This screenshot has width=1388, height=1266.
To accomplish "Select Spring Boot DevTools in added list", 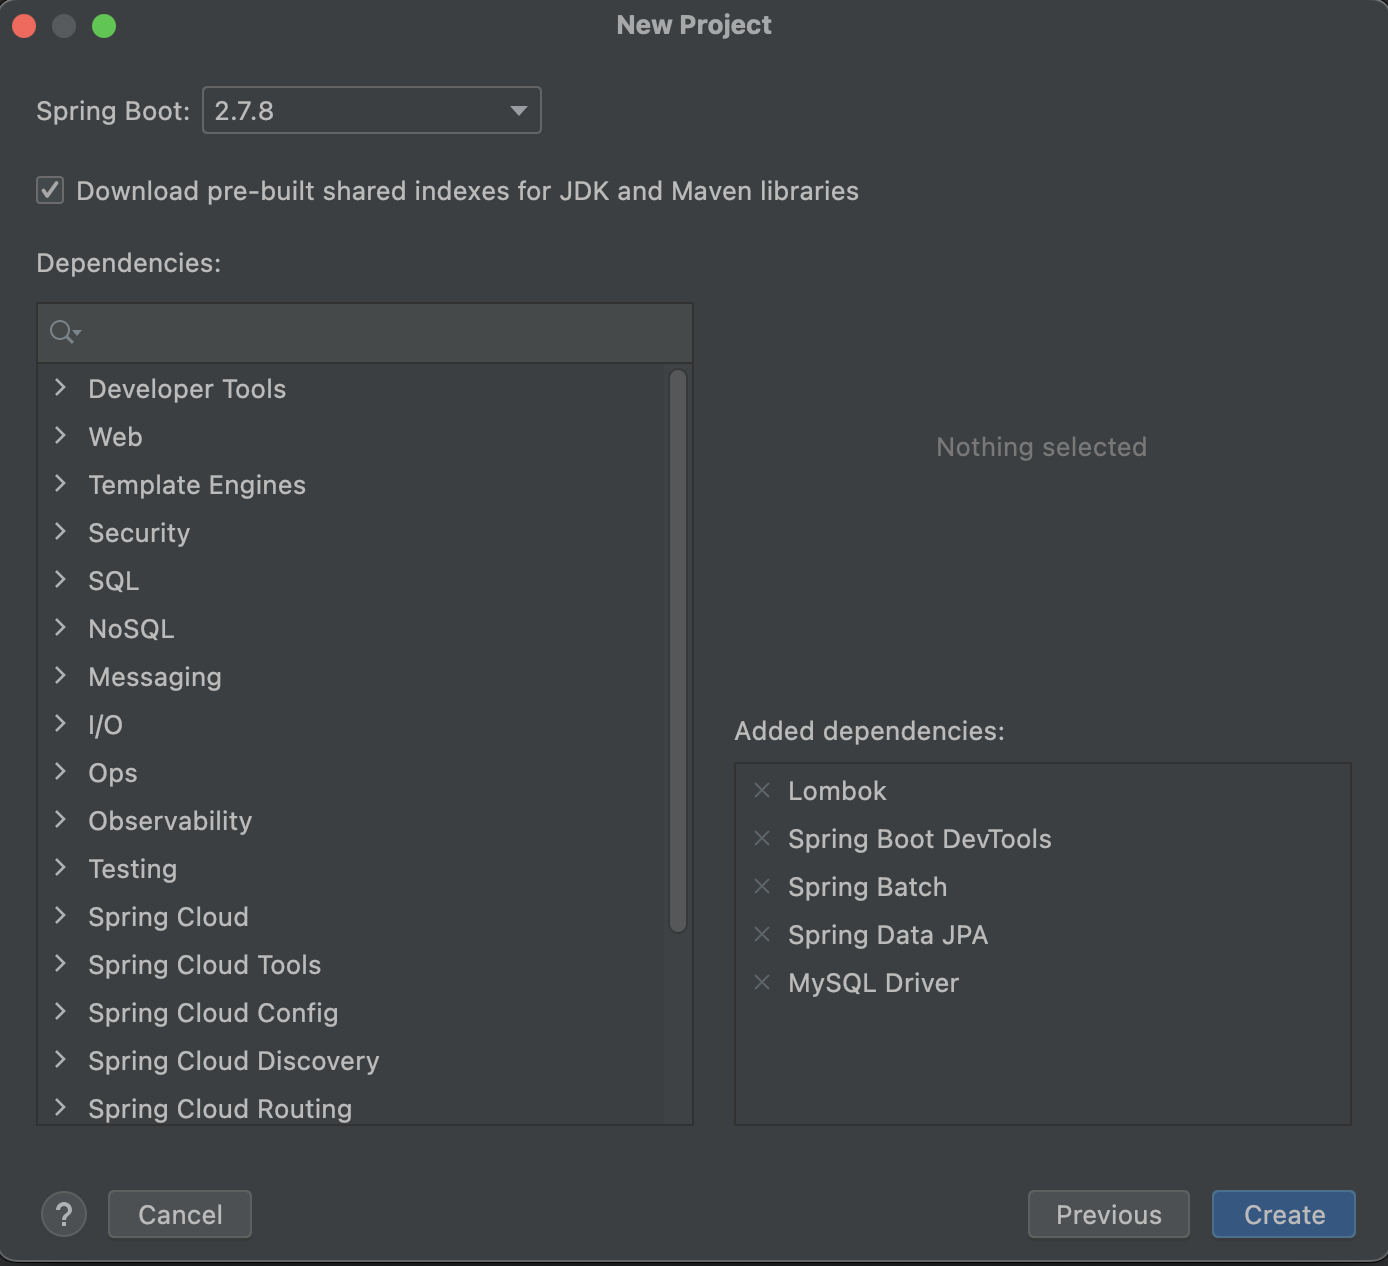I will [x=920, y=839].
